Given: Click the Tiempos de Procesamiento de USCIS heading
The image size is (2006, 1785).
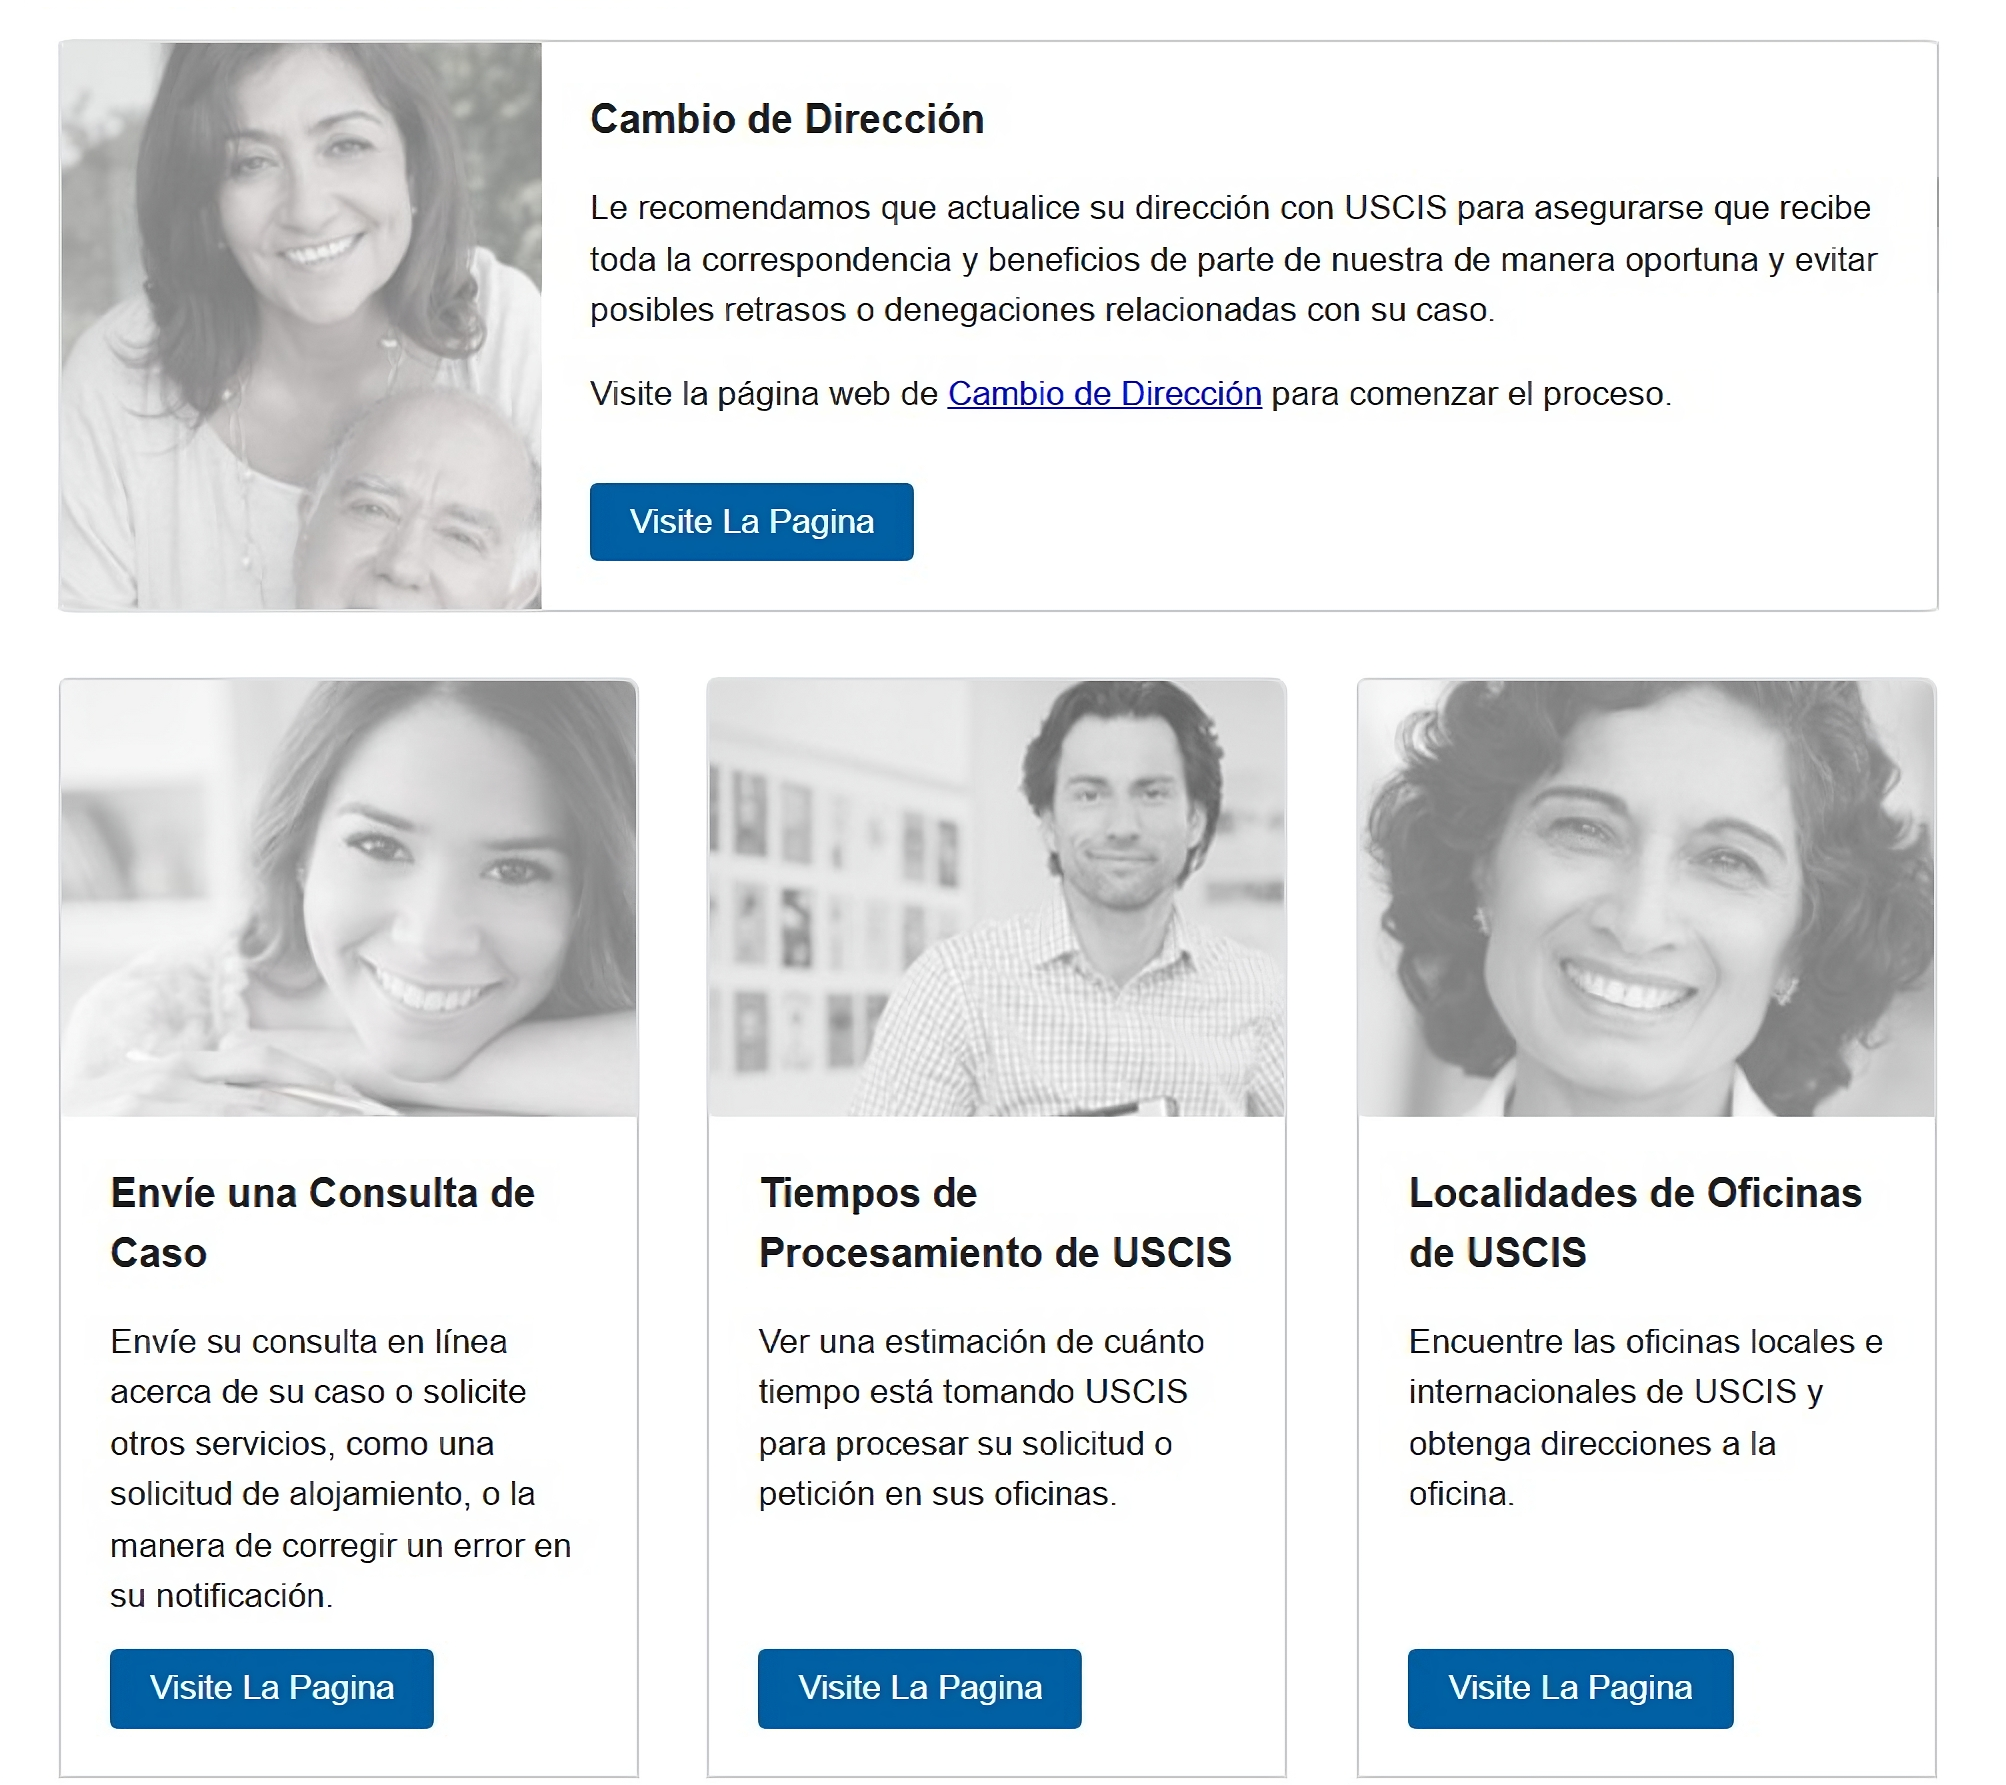Looking at the screenshot, I should click(x=995, y=1222).
